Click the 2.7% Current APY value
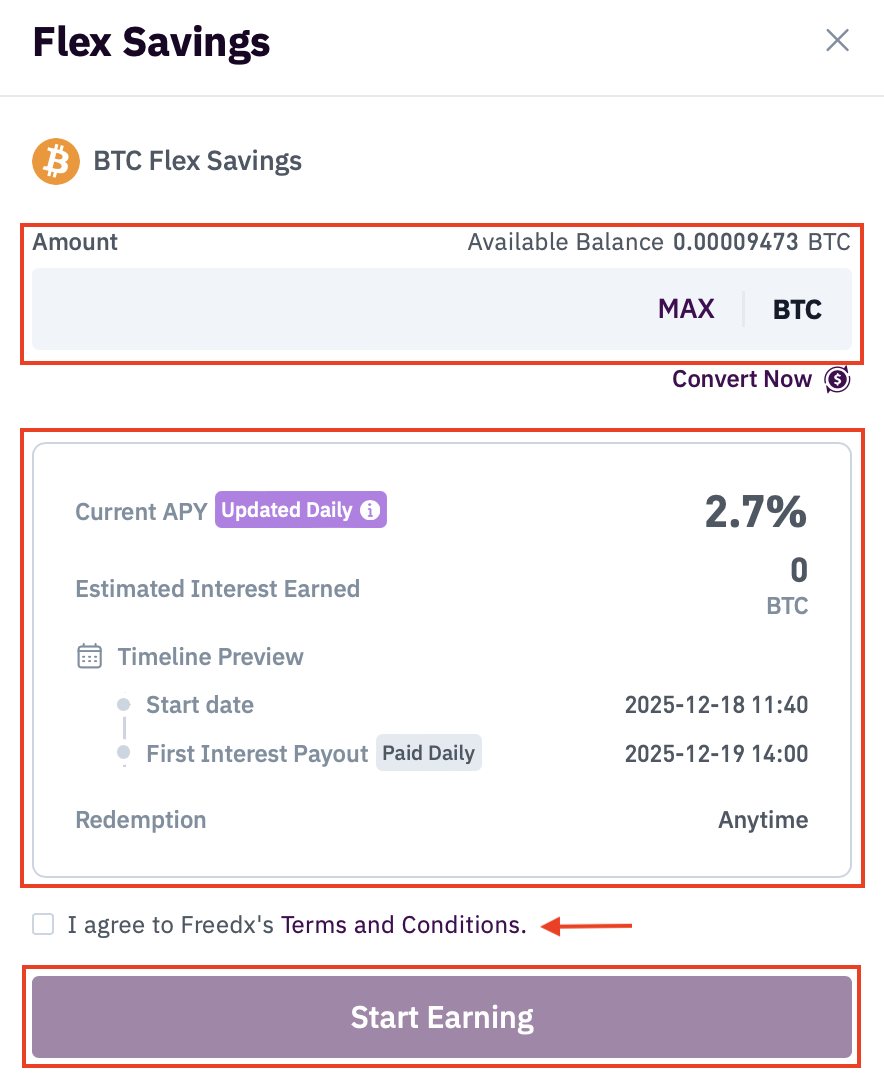 755,512
